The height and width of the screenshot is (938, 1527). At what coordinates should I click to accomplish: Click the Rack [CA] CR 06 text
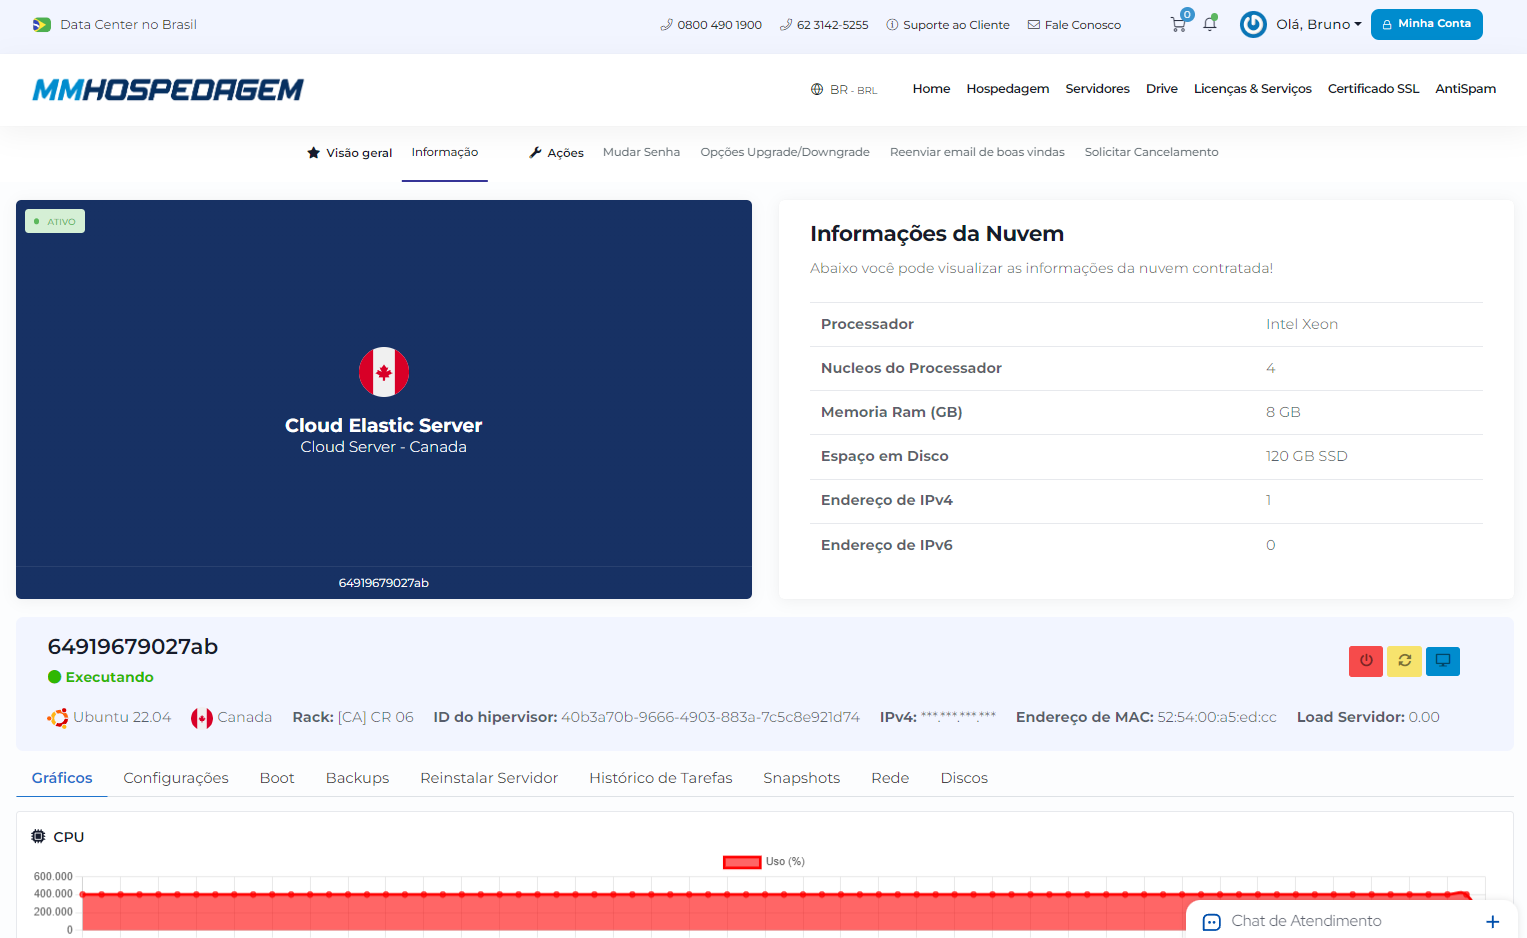[x=353, y=717]
